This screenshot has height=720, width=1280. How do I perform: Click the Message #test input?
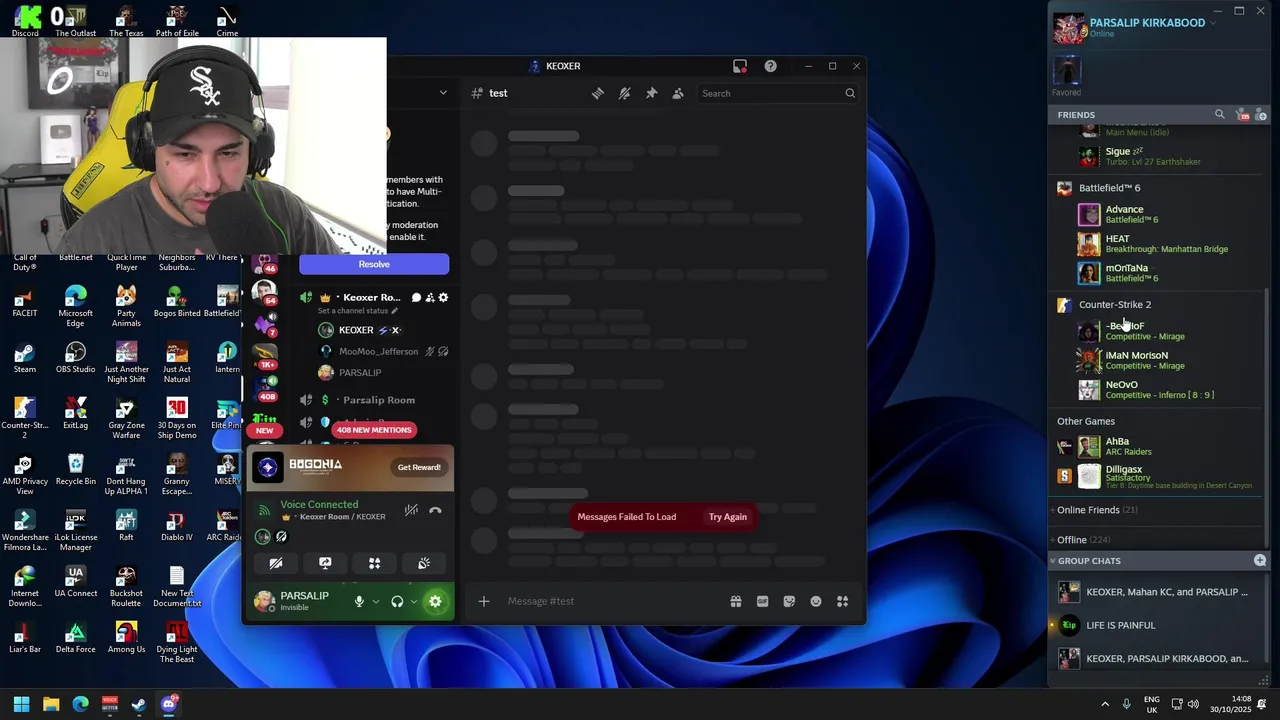pyautogui.click(x=610, y=601)
